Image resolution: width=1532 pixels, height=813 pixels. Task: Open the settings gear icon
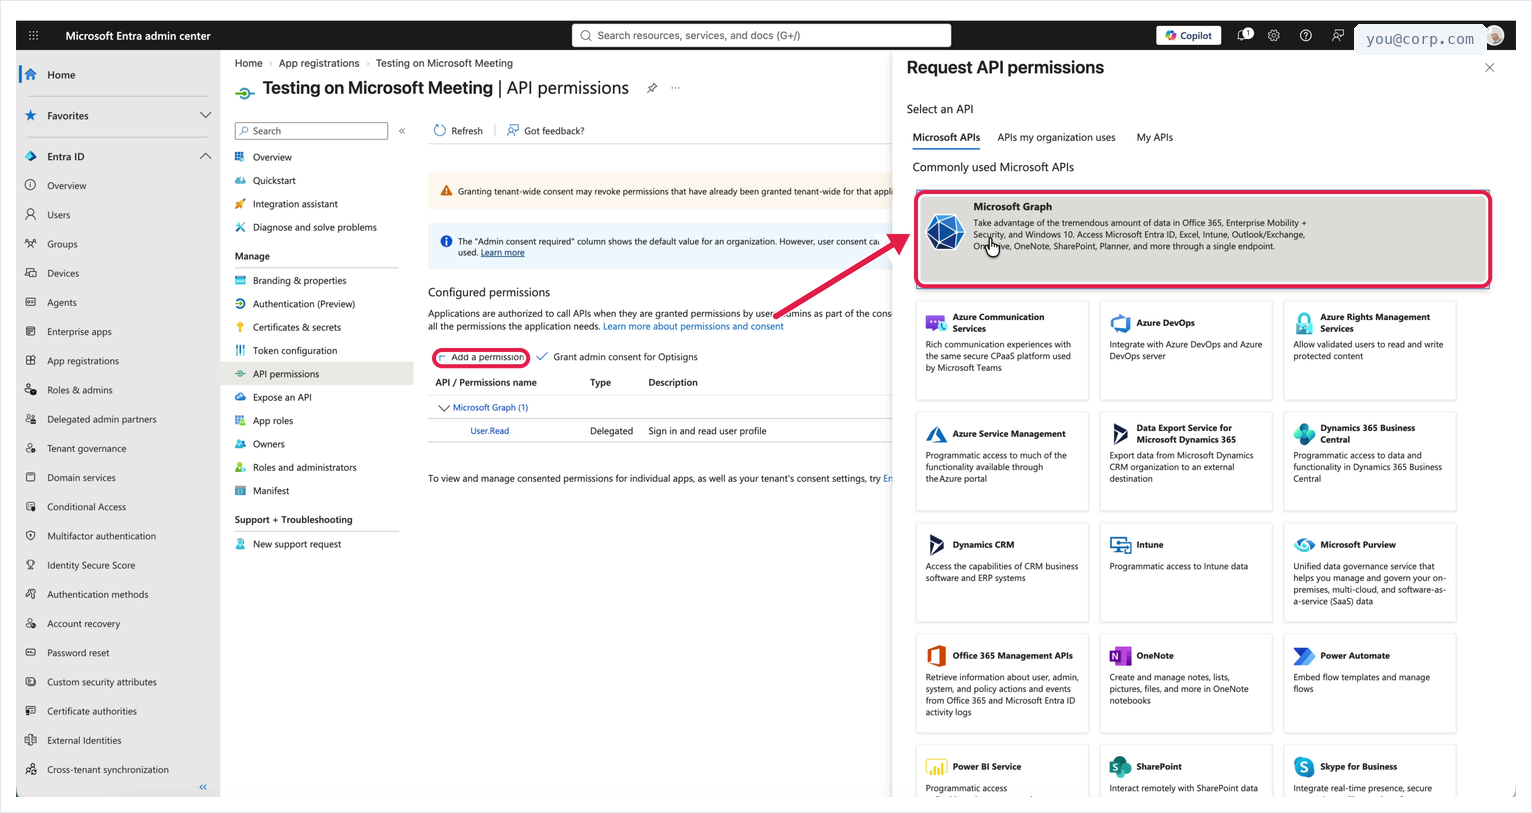[1274, 35]
